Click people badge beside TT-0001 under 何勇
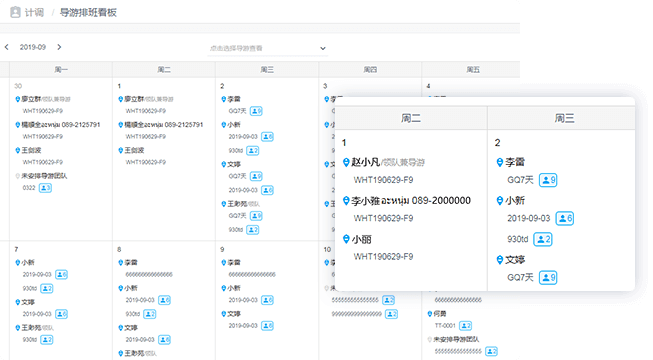The image size is (653, 360). click(x=466, y=325)
